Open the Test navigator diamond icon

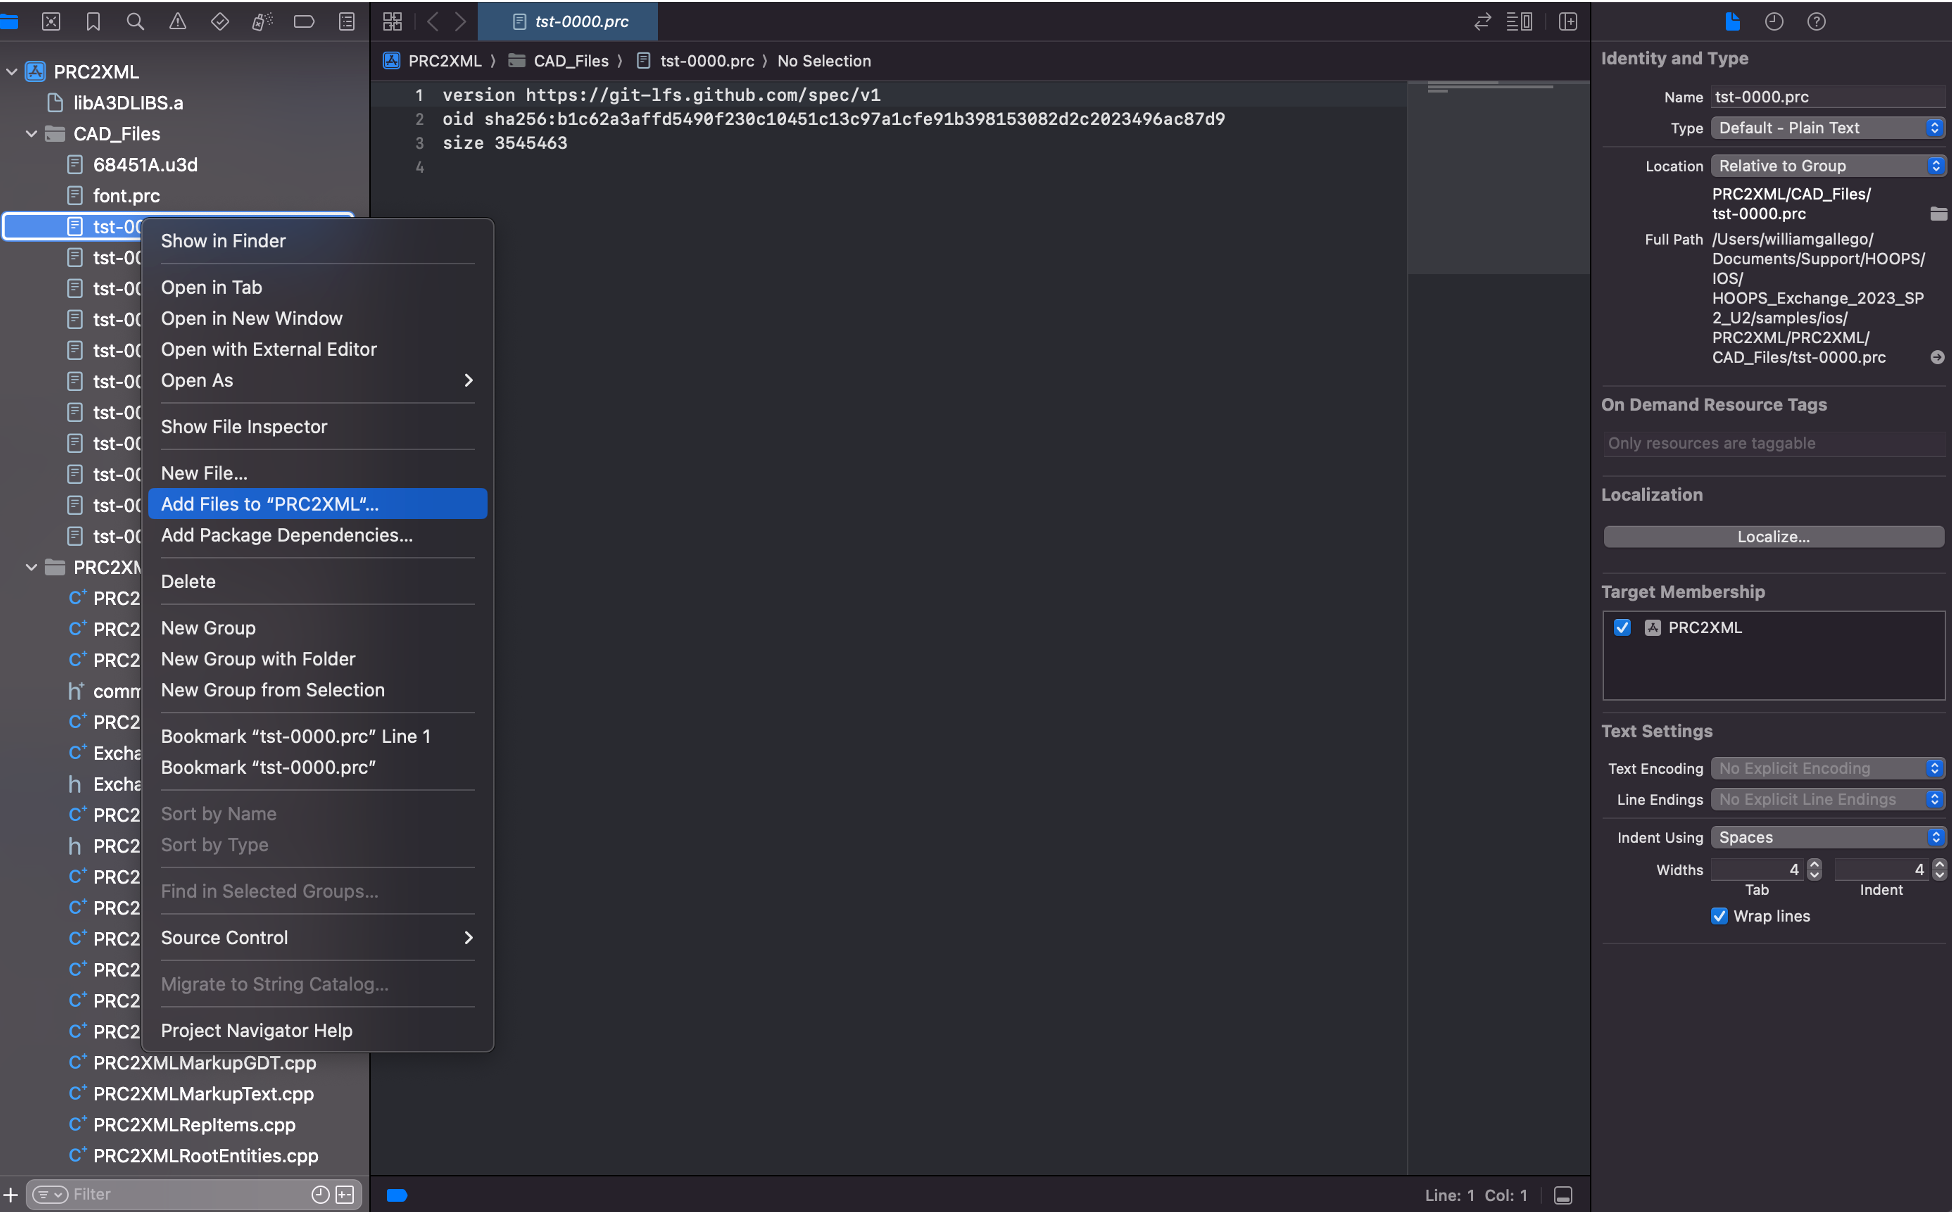219,21
